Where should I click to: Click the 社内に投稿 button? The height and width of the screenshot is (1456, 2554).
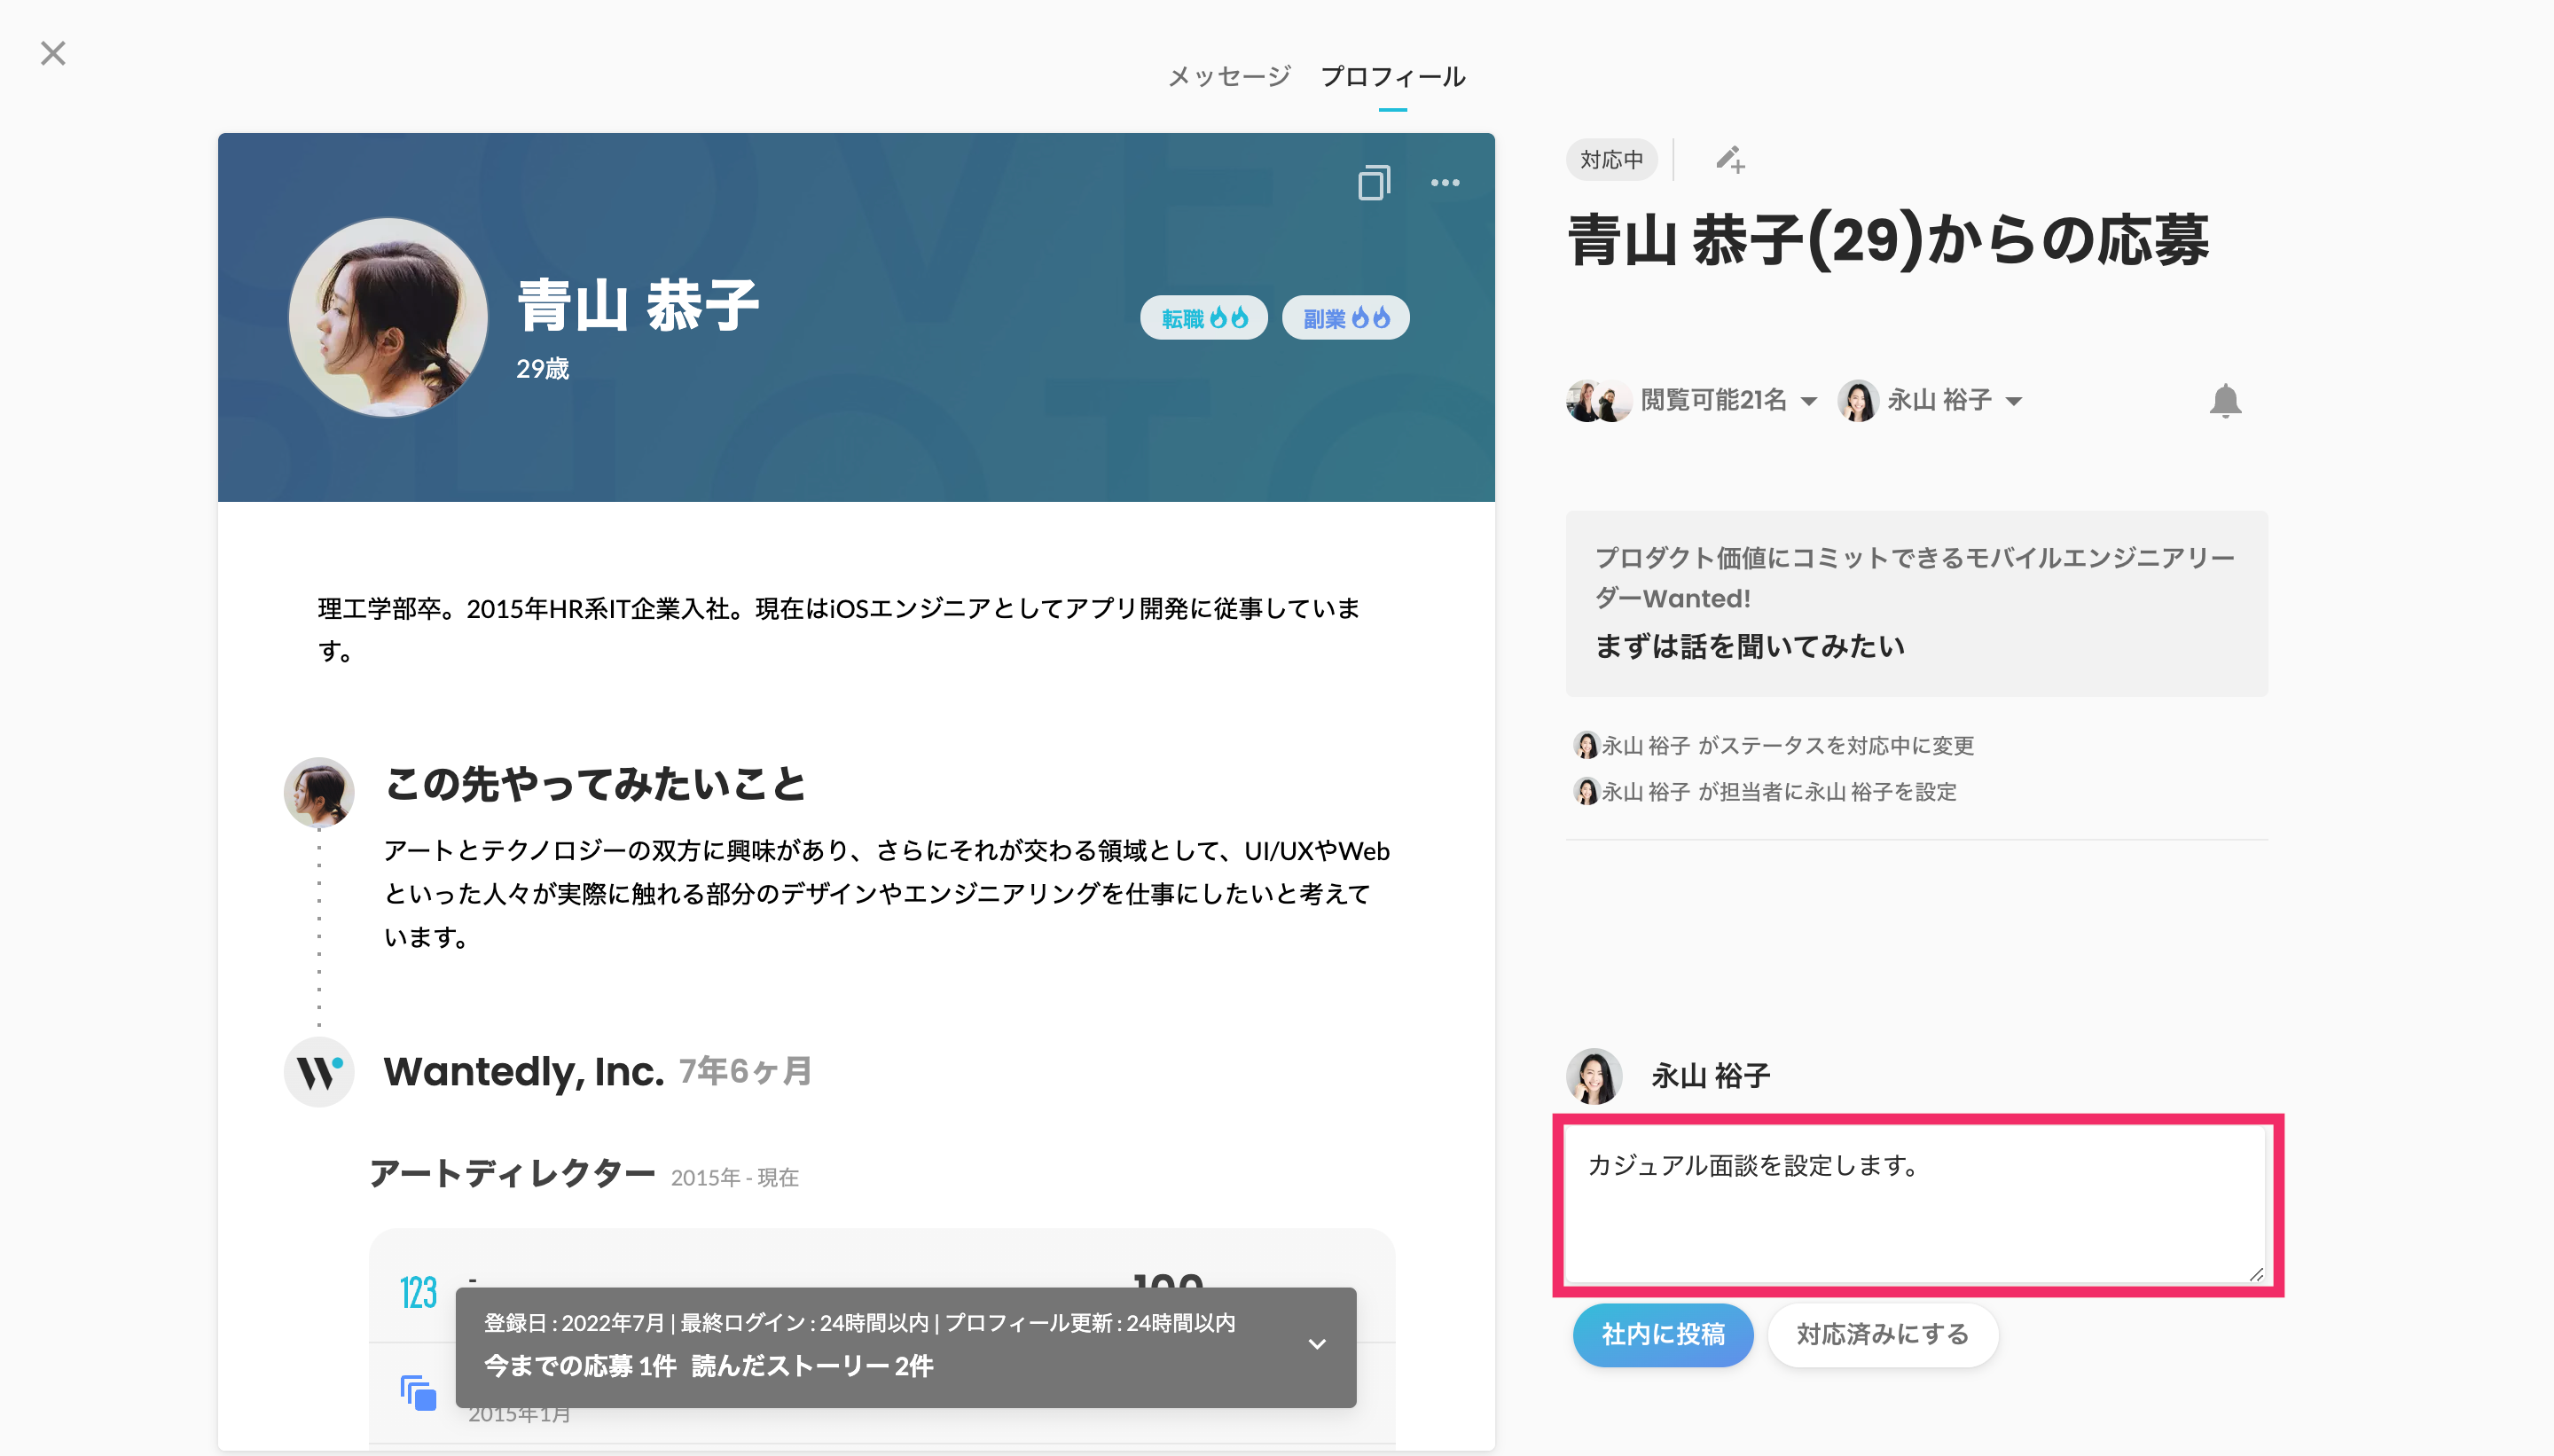pos(1662,1334)
